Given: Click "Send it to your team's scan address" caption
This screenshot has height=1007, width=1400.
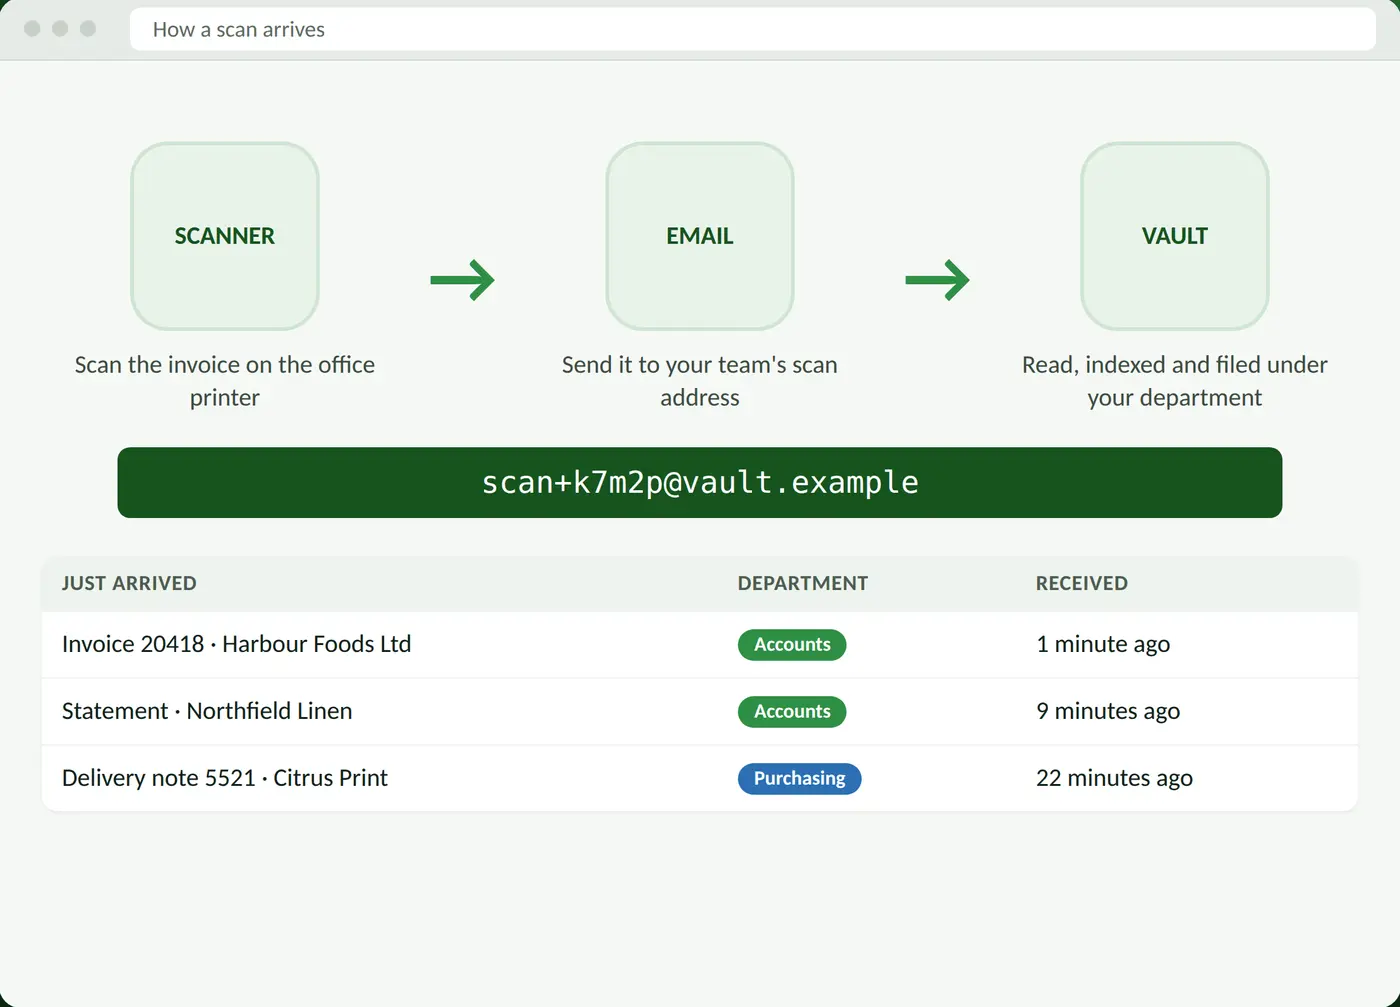Looking at the screenshot, I should [700, 381].
